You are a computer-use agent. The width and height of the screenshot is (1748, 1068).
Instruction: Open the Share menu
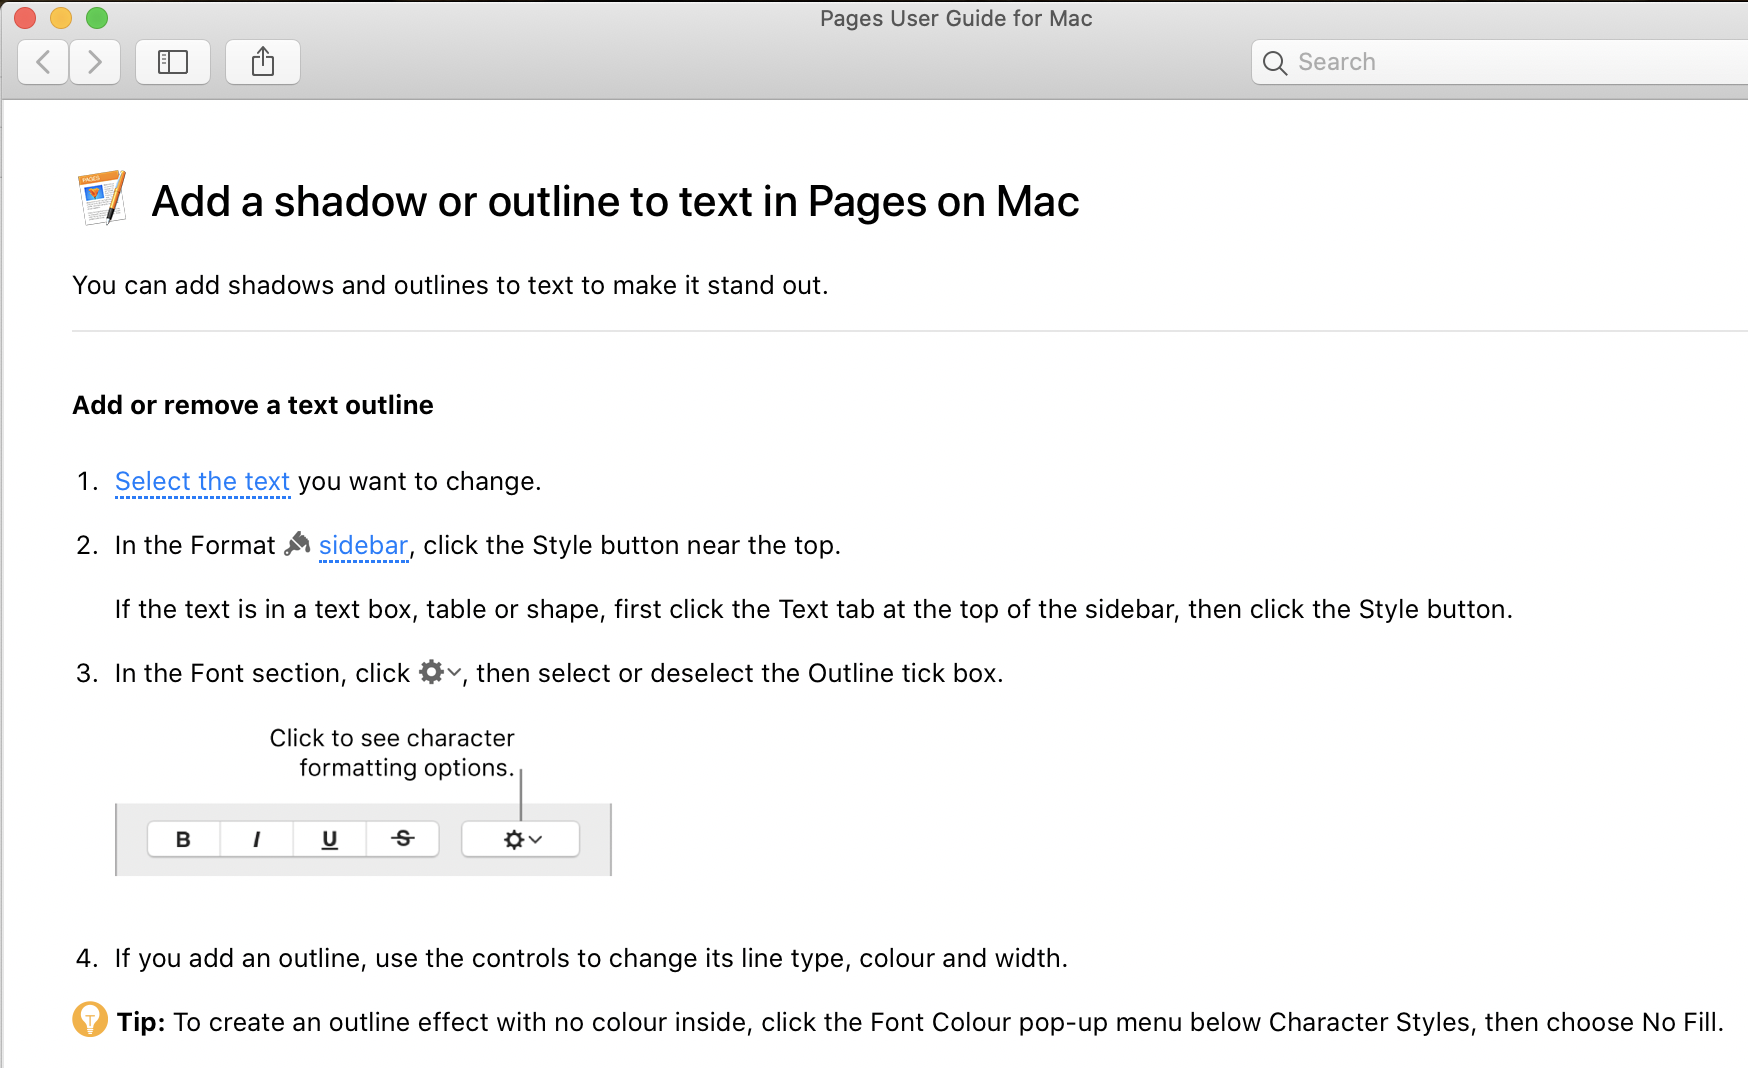(263, 62)
